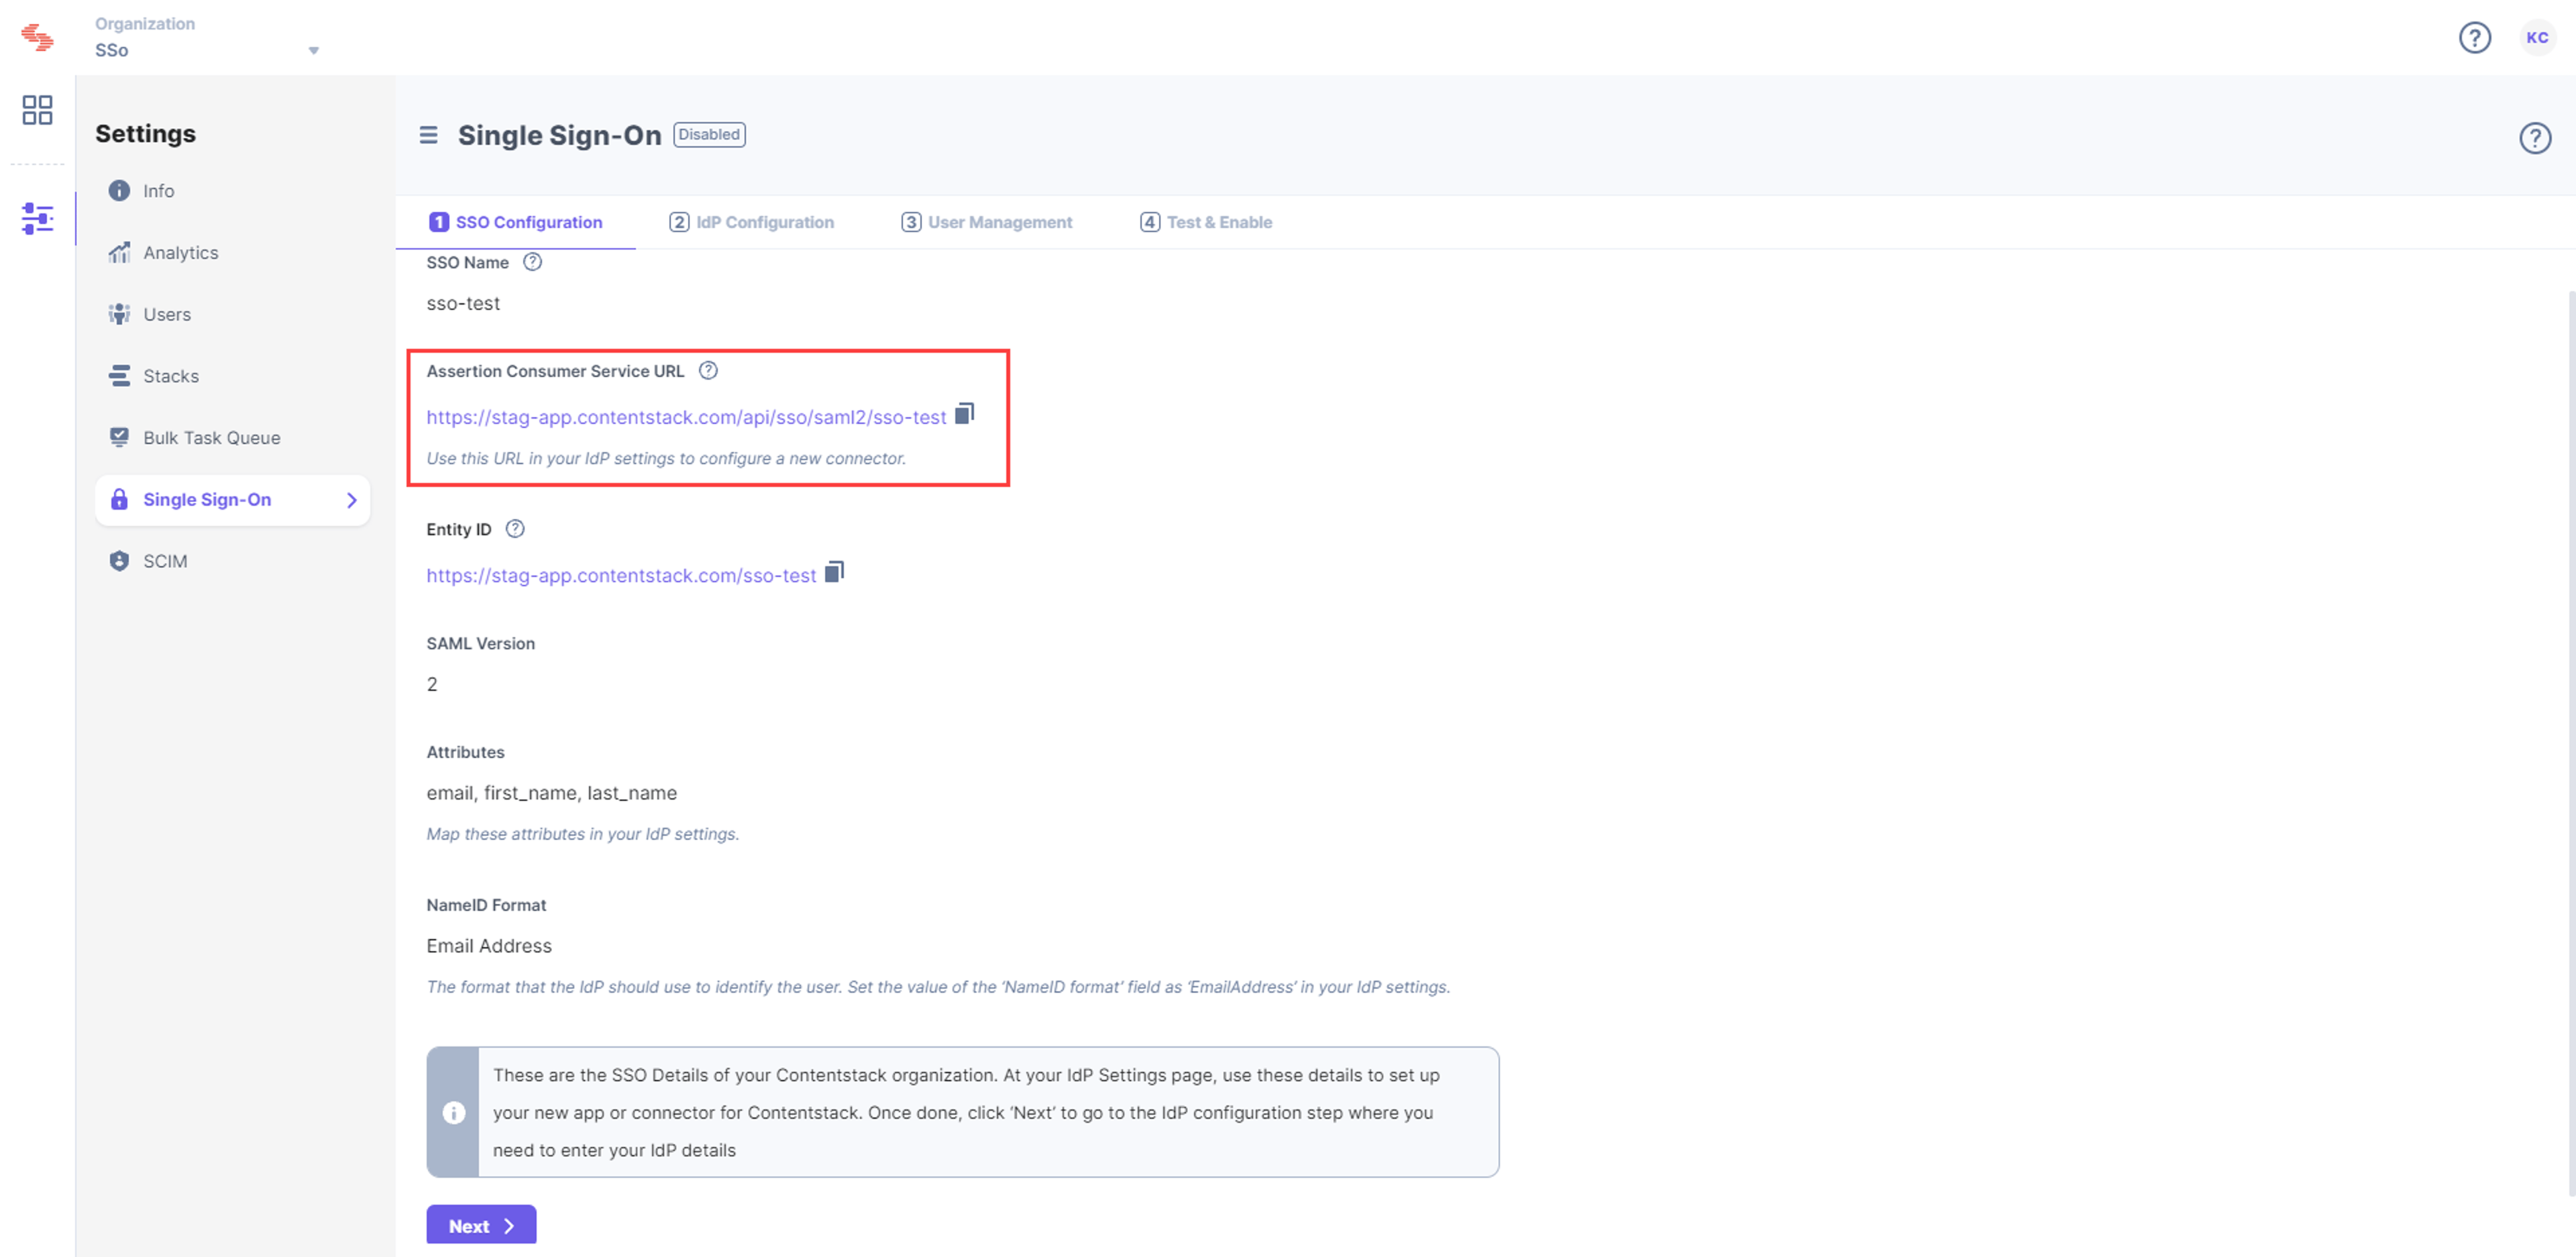Click the NameID Format value Email Address
Image resolution: width=2576 pixels, height=1257 pixels.
pyautogui.click(x=489, y=946)
